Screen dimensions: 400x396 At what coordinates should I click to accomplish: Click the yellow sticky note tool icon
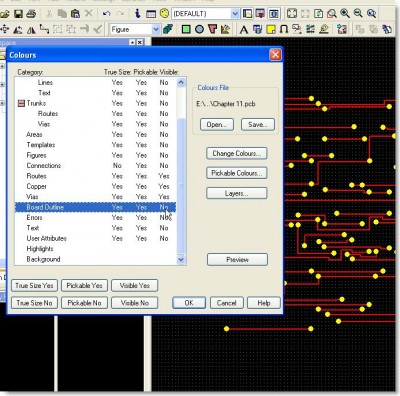(271, 30)
